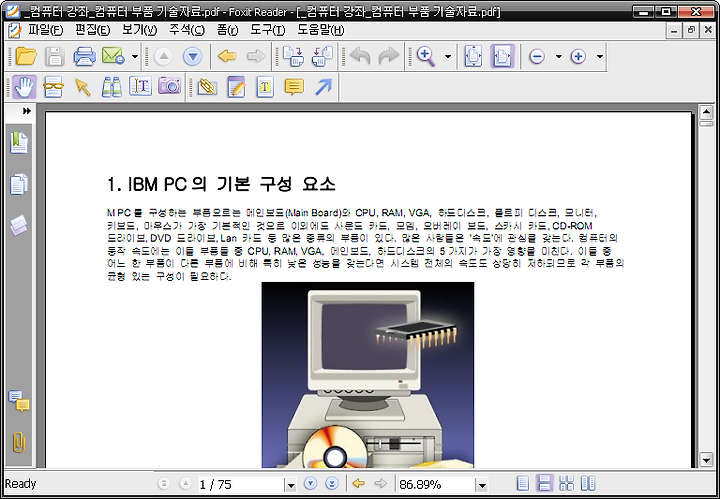Viewport: 720px width, 499px height.
Task: Click the Zoom Out minus button
Action: [537, 56]
